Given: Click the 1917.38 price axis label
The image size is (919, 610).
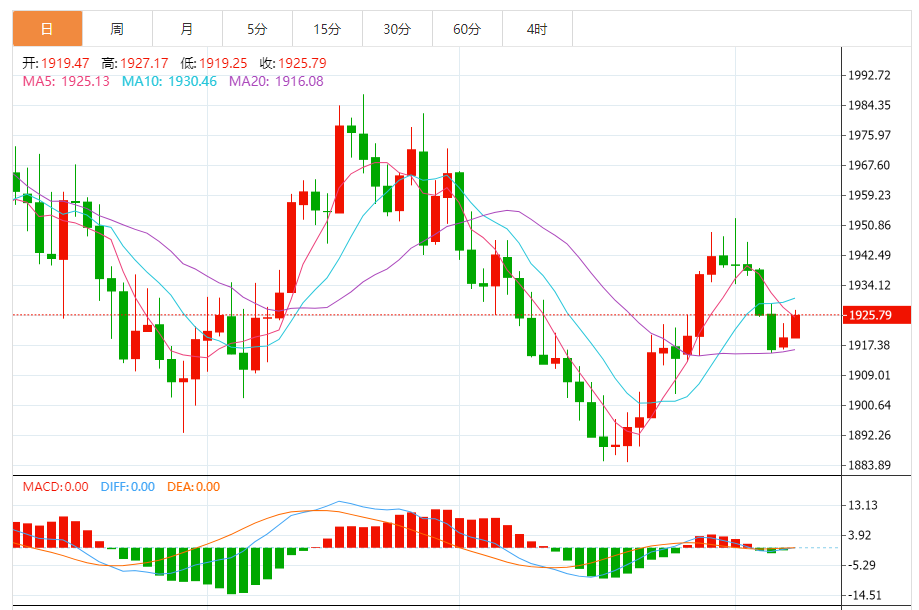Looking at the screenshot, I should (x=869, y=345).
